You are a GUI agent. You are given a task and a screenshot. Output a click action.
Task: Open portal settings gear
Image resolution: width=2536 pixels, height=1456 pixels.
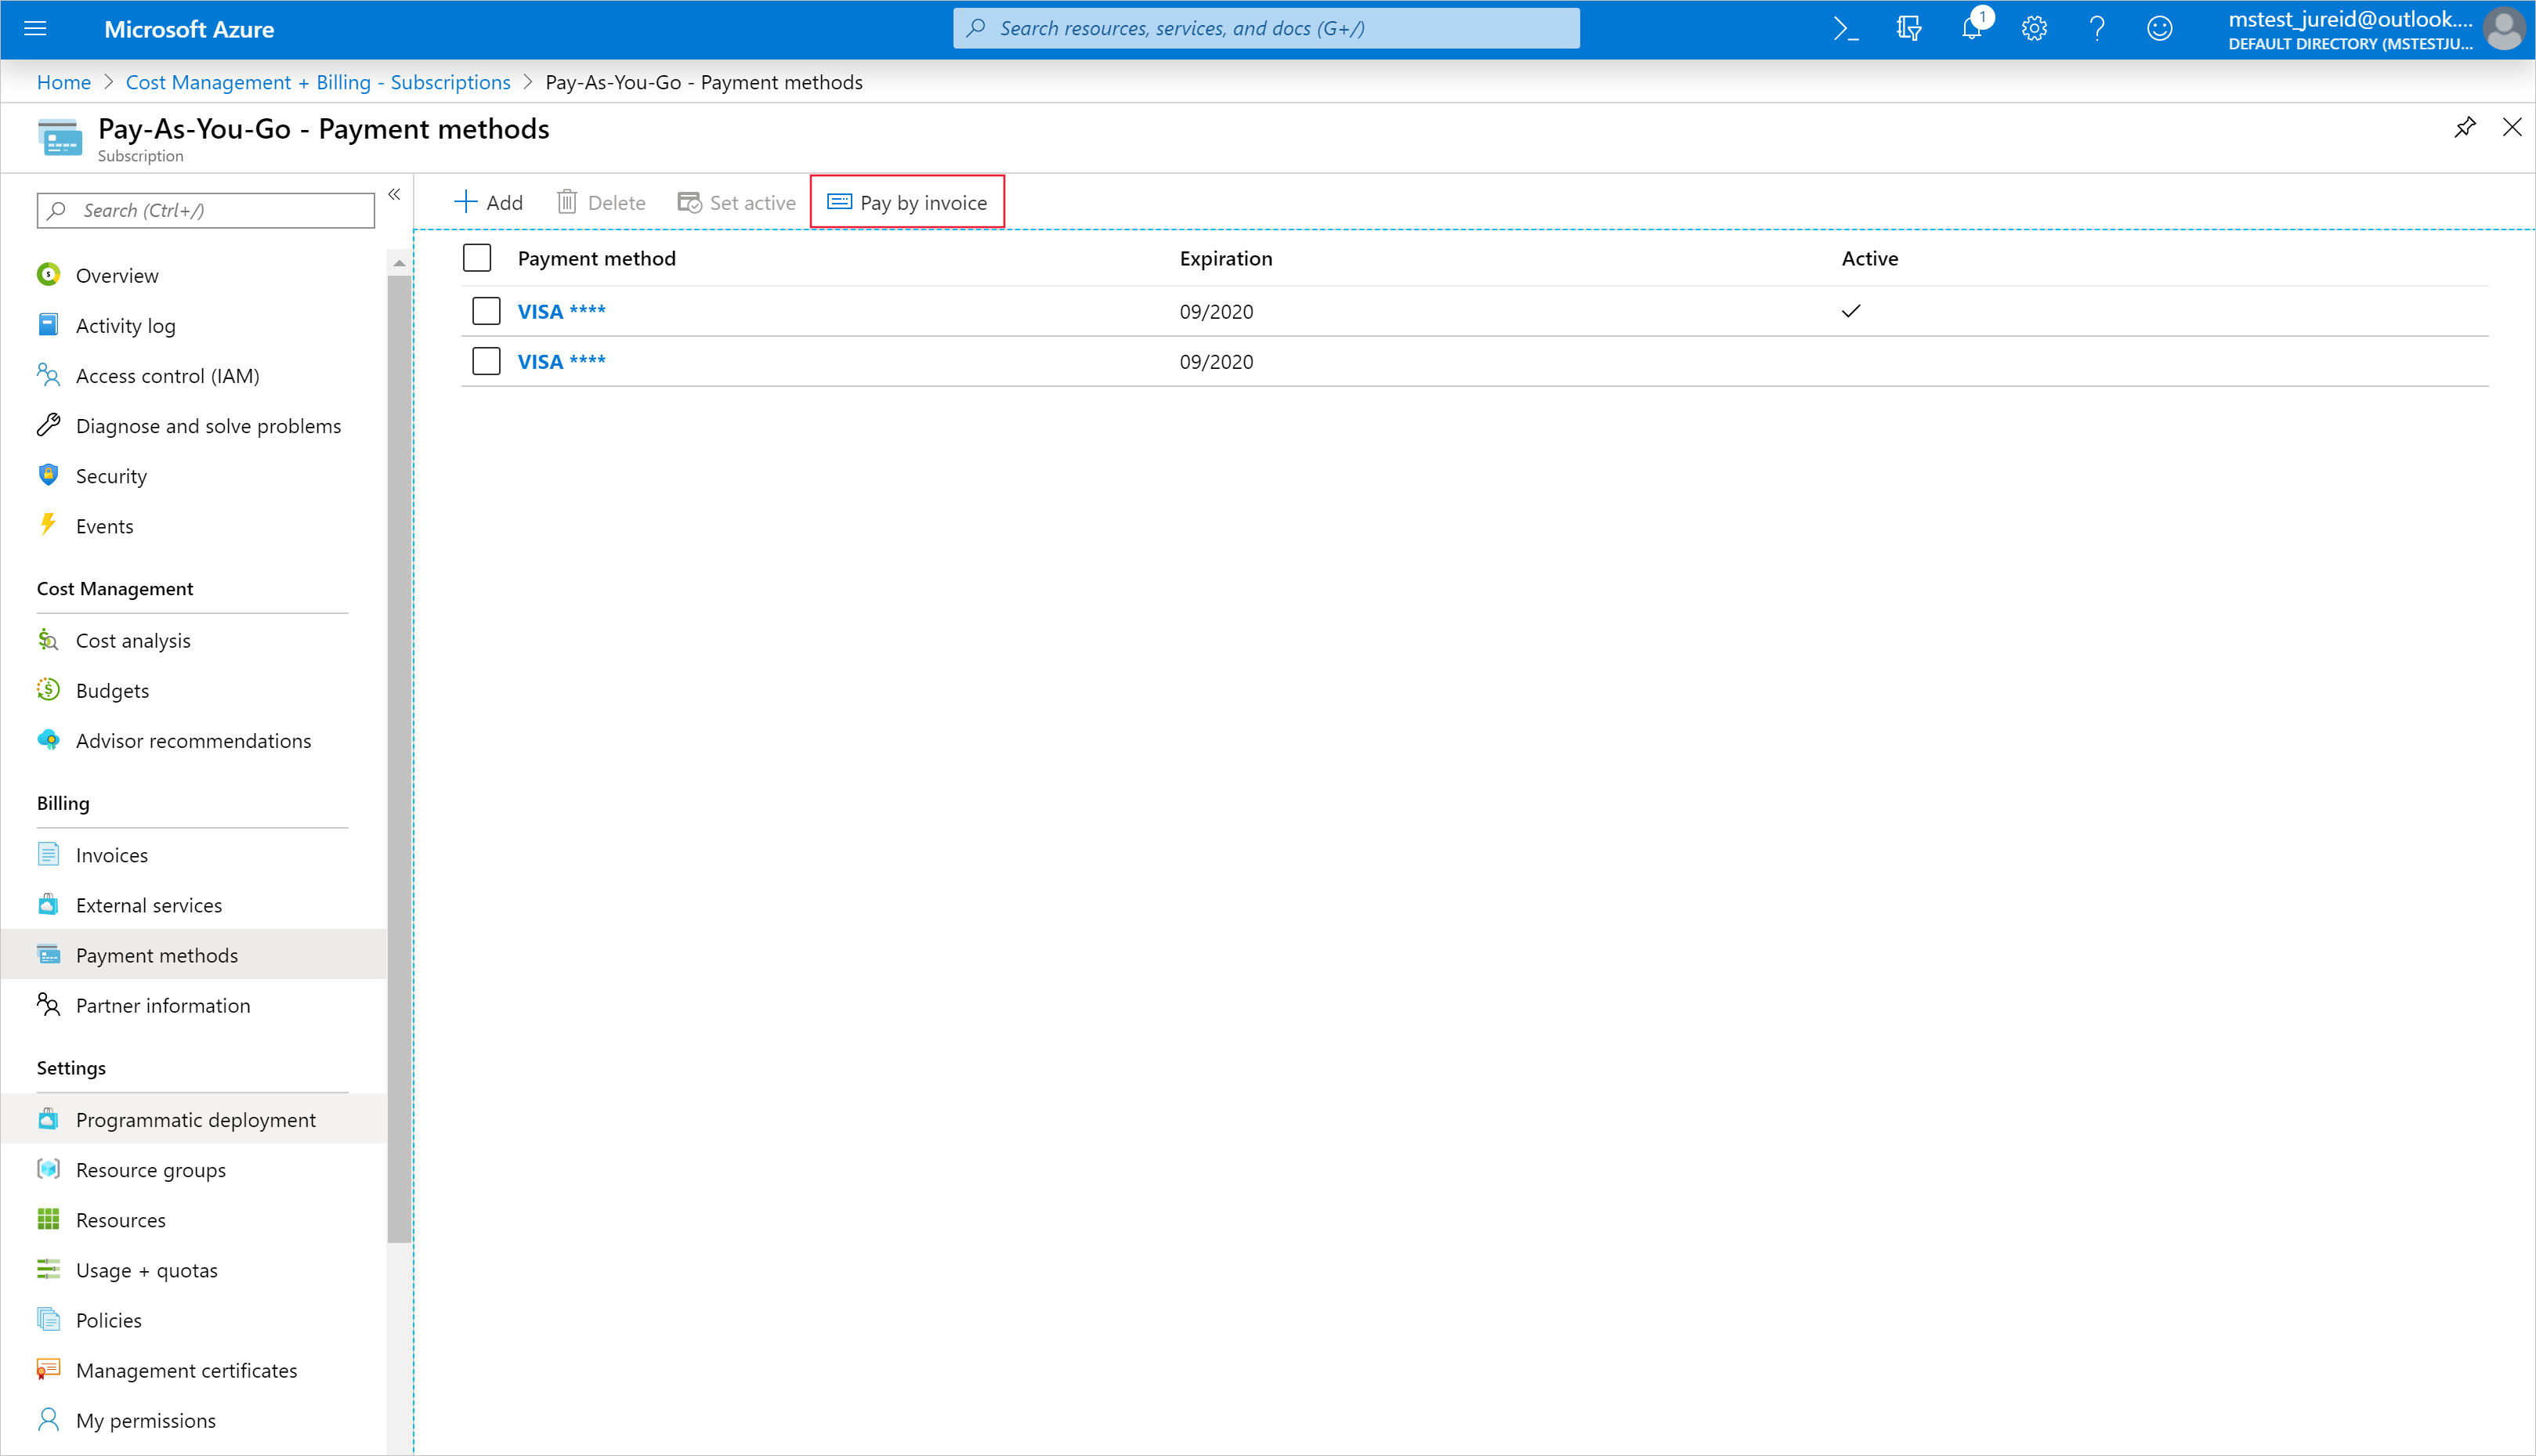point(2034,29)
